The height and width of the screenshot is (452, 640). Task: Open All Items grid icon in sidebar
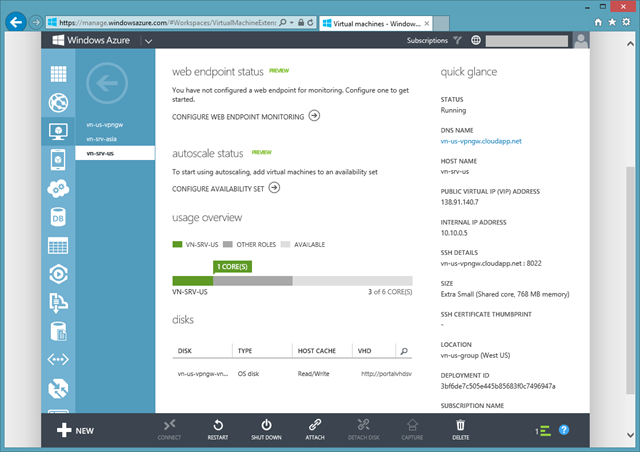point(58,74)
